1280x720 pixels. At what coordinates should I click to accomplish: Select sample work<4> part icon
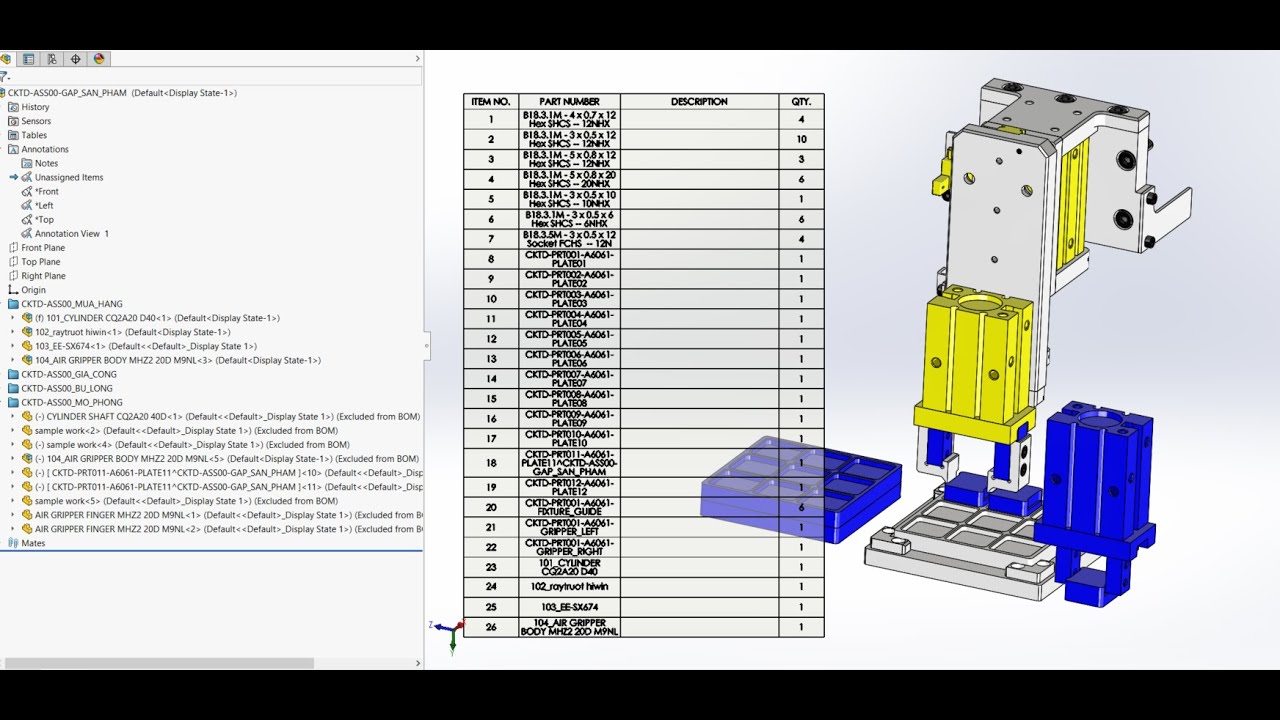point(27,444)
